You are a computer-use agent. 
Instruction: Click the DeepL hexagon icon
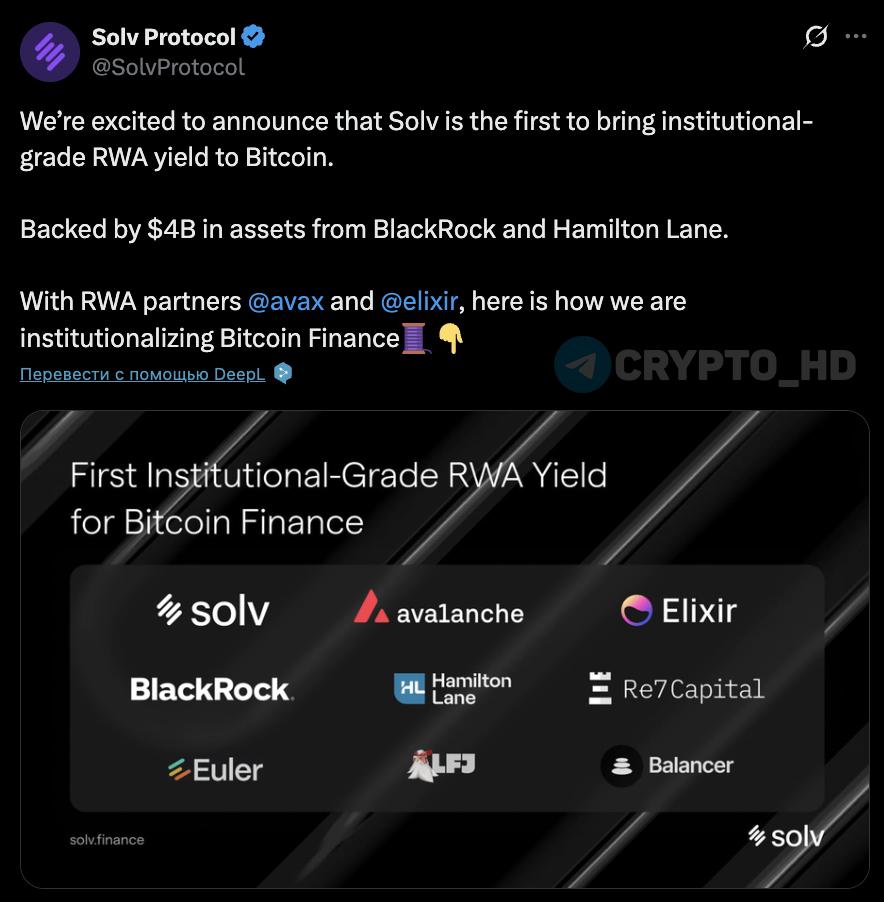[x=282, y=373]
